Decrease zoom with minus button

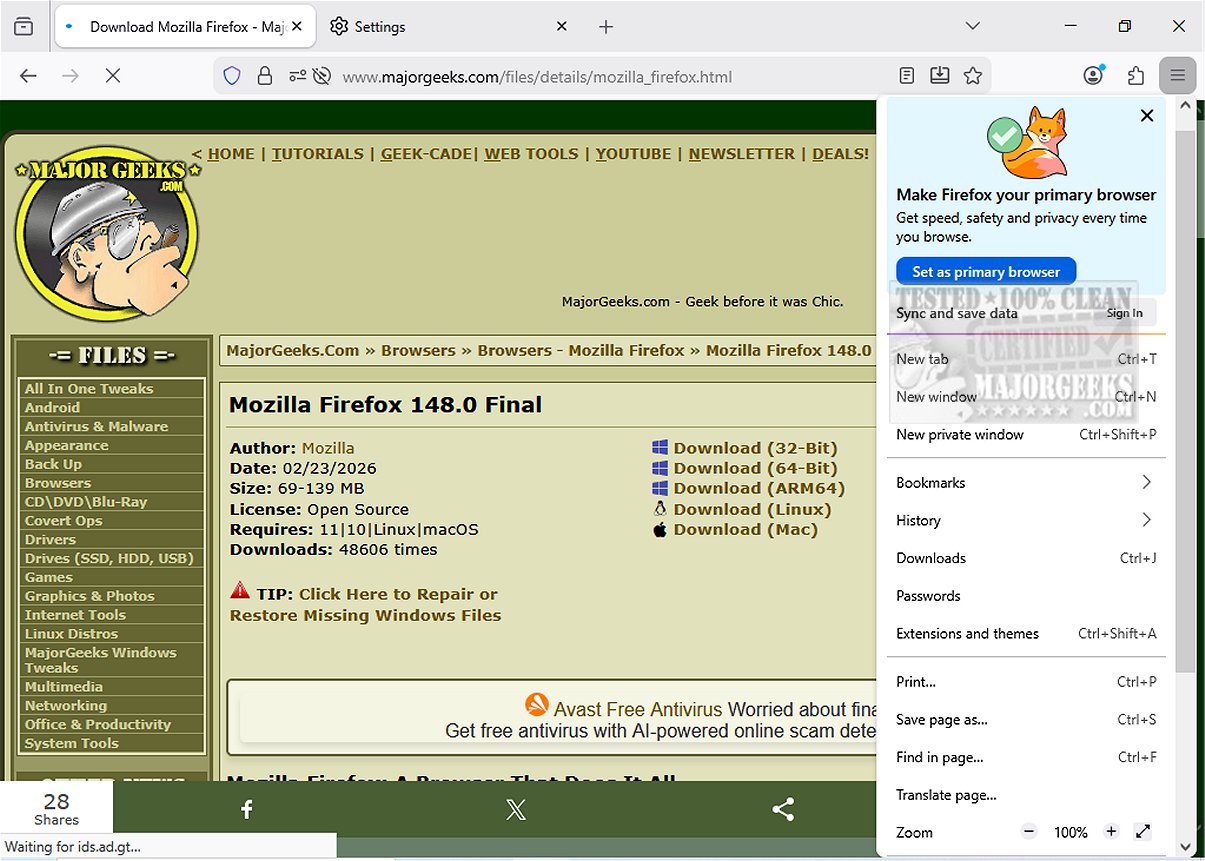pyautogui.click(x=1030, y=832)
